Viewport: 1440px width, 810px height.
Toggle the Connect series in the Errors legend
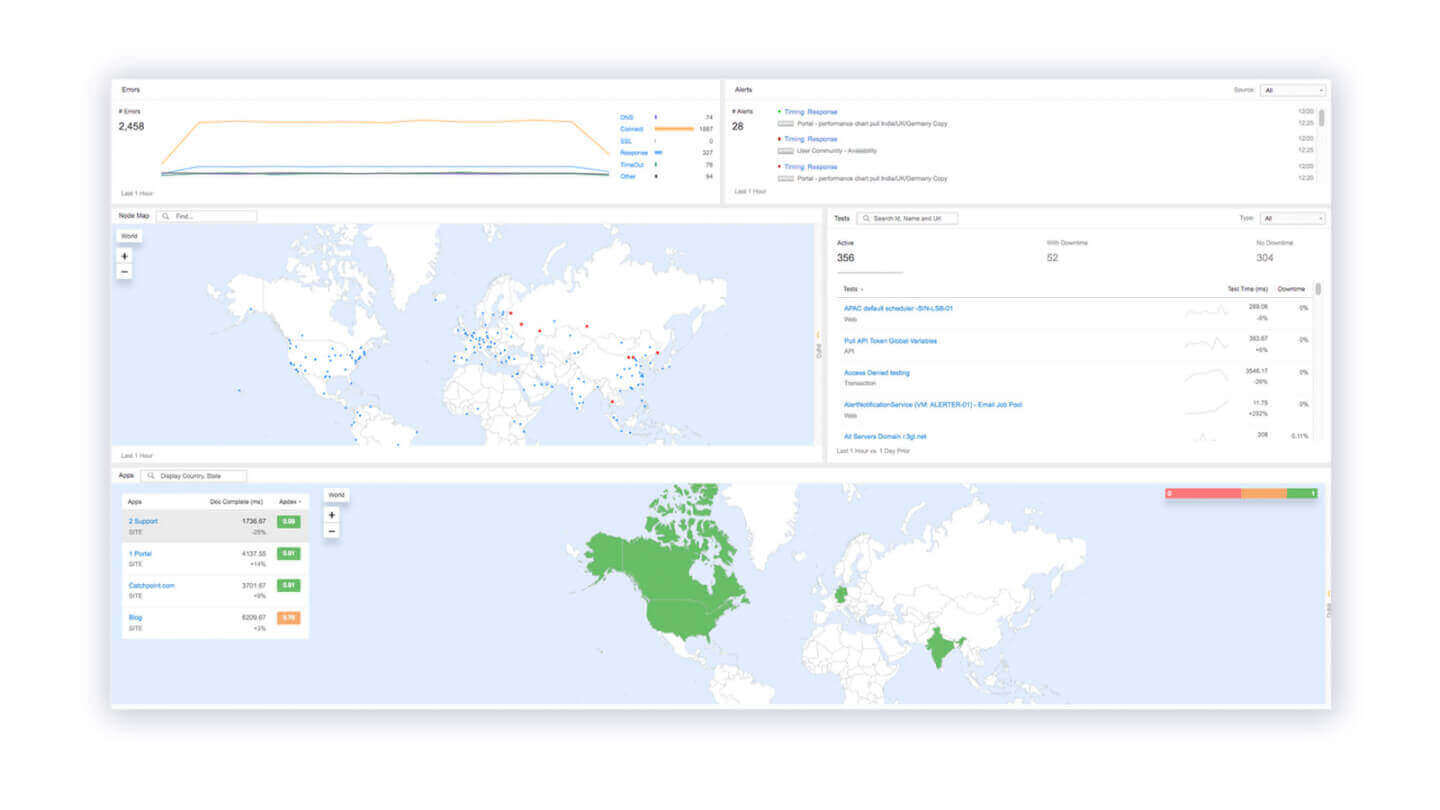pyautogui.click(x=632, y=129)
